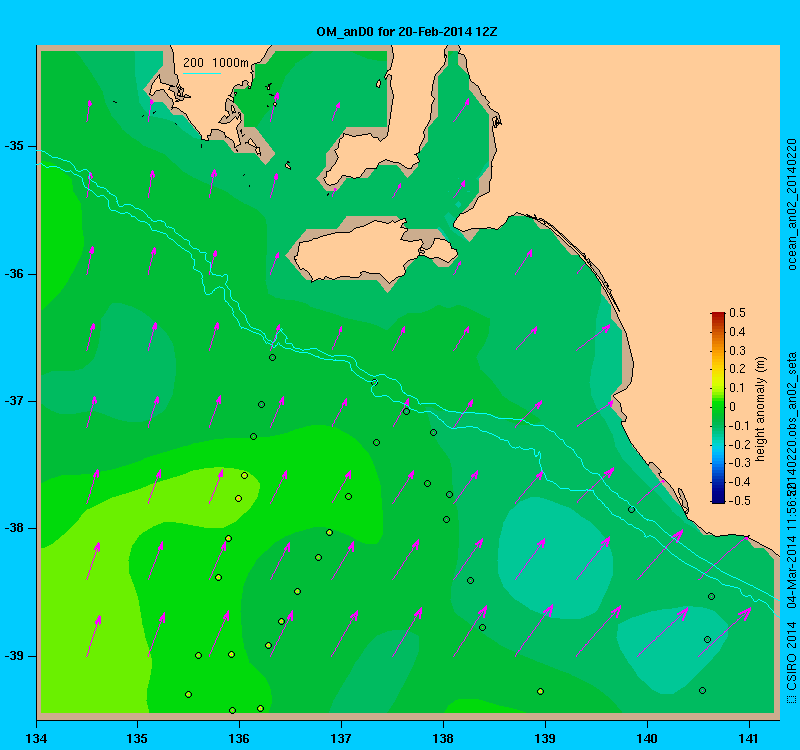The height and width of the screenshot is (750, 800).
Task: Click the '141' longitude axis label
Action: [749, 738]
